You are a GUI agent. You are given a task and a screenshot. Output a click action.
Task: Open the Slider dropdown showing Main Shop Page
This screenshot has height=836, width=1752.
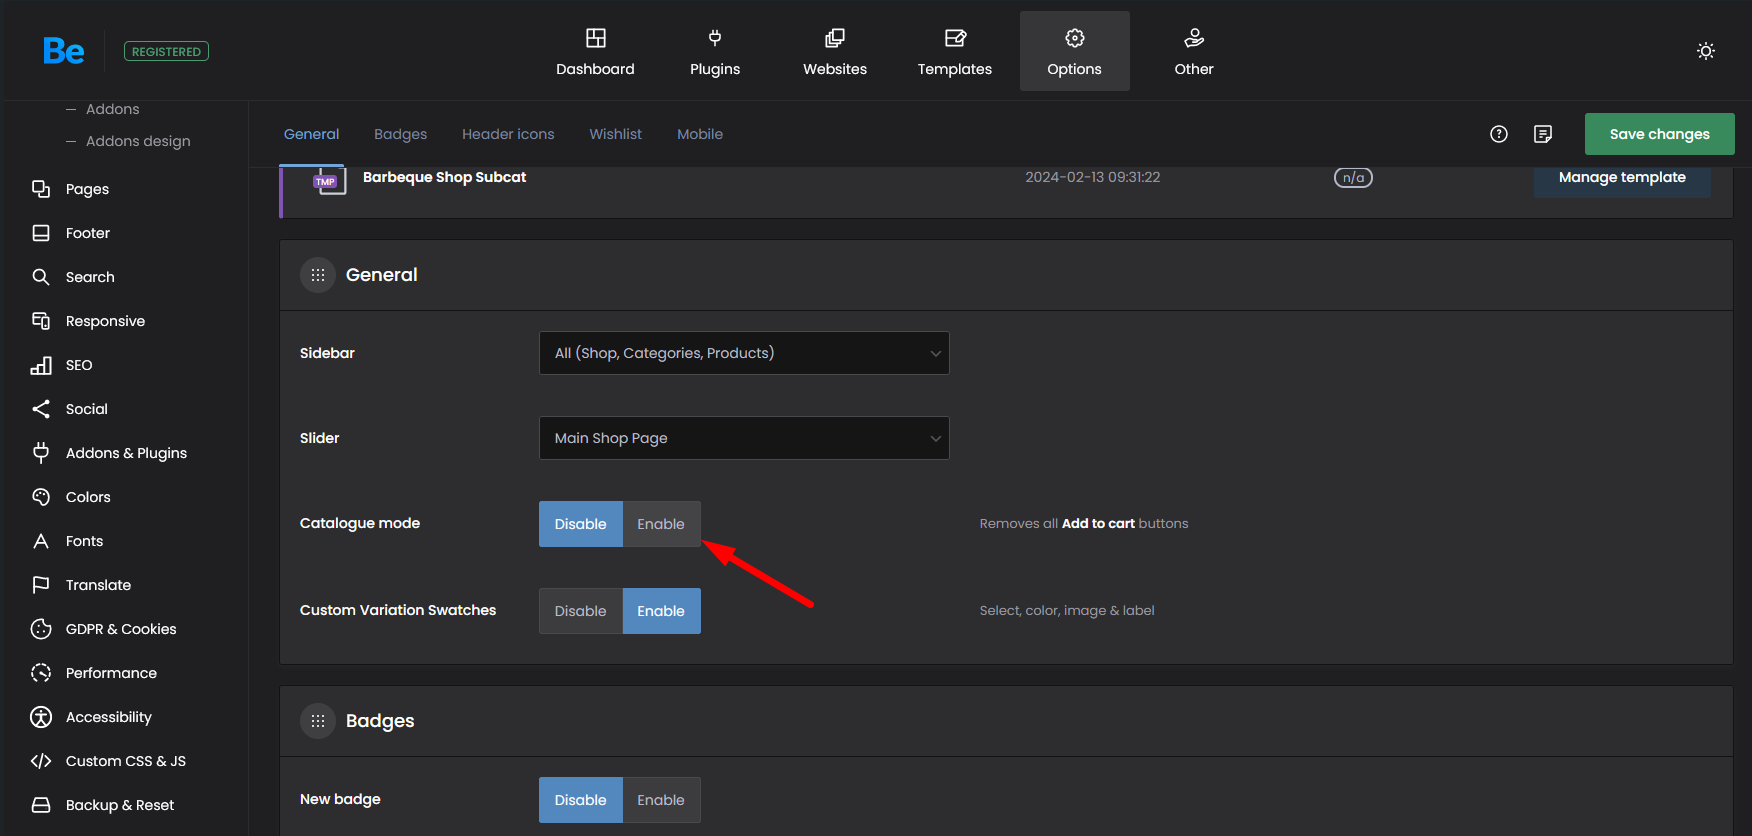(x=744, y=438)
